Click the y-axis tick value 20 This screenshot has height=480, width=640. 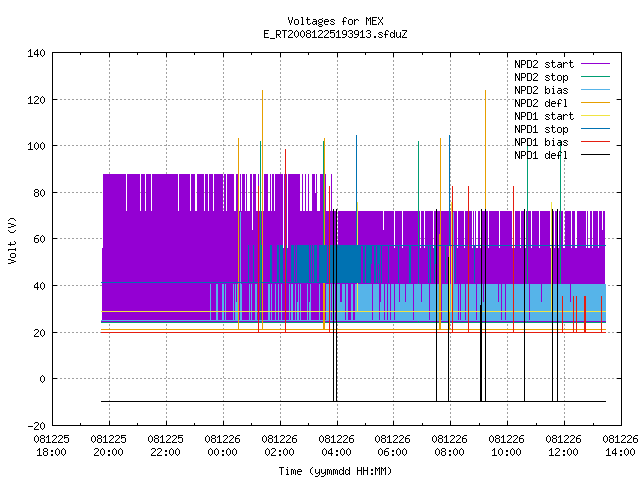click(x=39, y=333)
